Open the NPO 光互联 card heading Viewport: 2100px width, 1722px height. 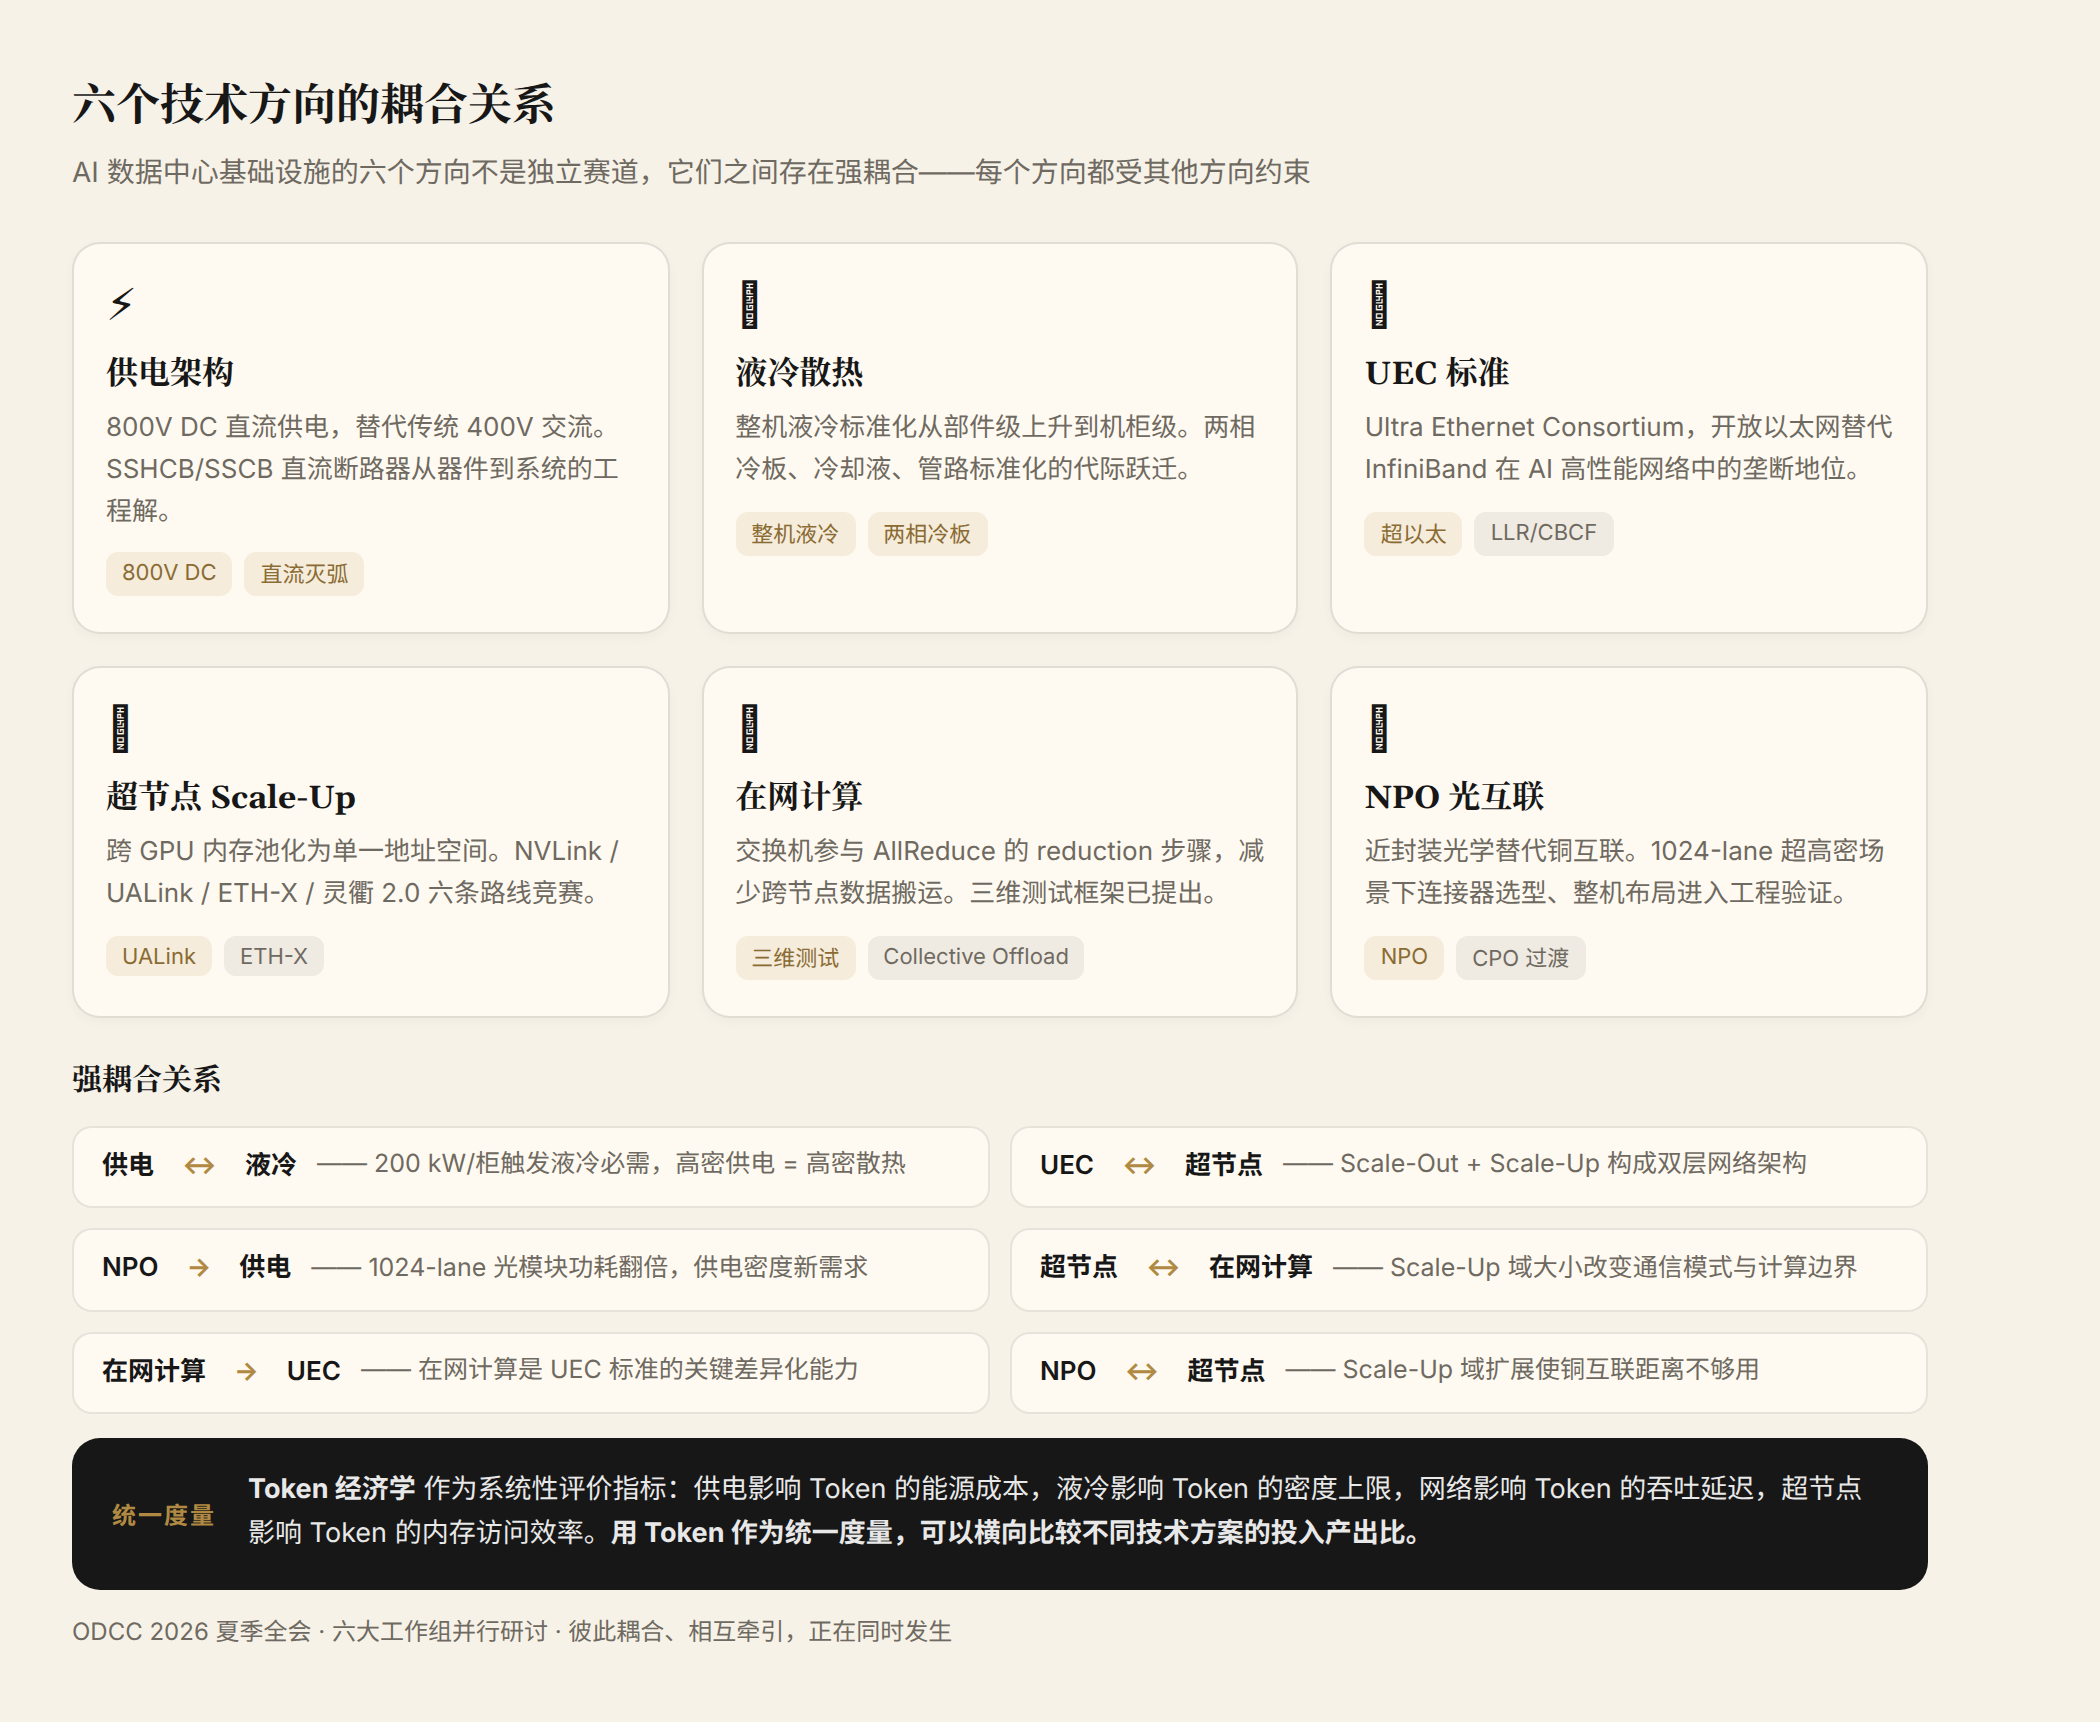(1454, 796)
